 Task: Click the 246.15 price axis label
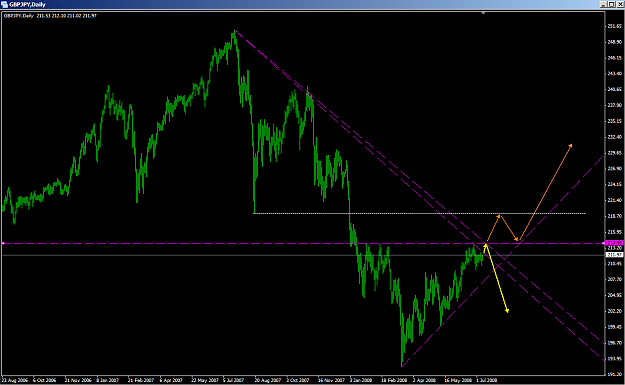pos(614,58)
